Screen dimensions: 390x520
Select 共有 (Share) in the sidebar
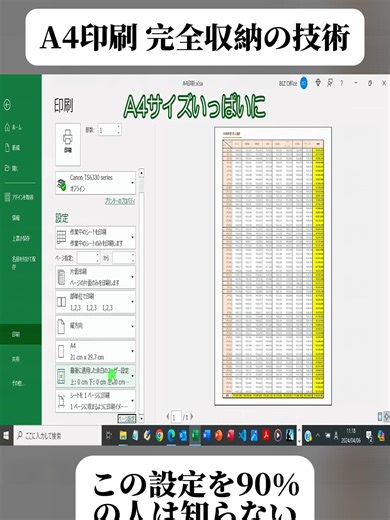pyautogui.click(x=16, y=359)
